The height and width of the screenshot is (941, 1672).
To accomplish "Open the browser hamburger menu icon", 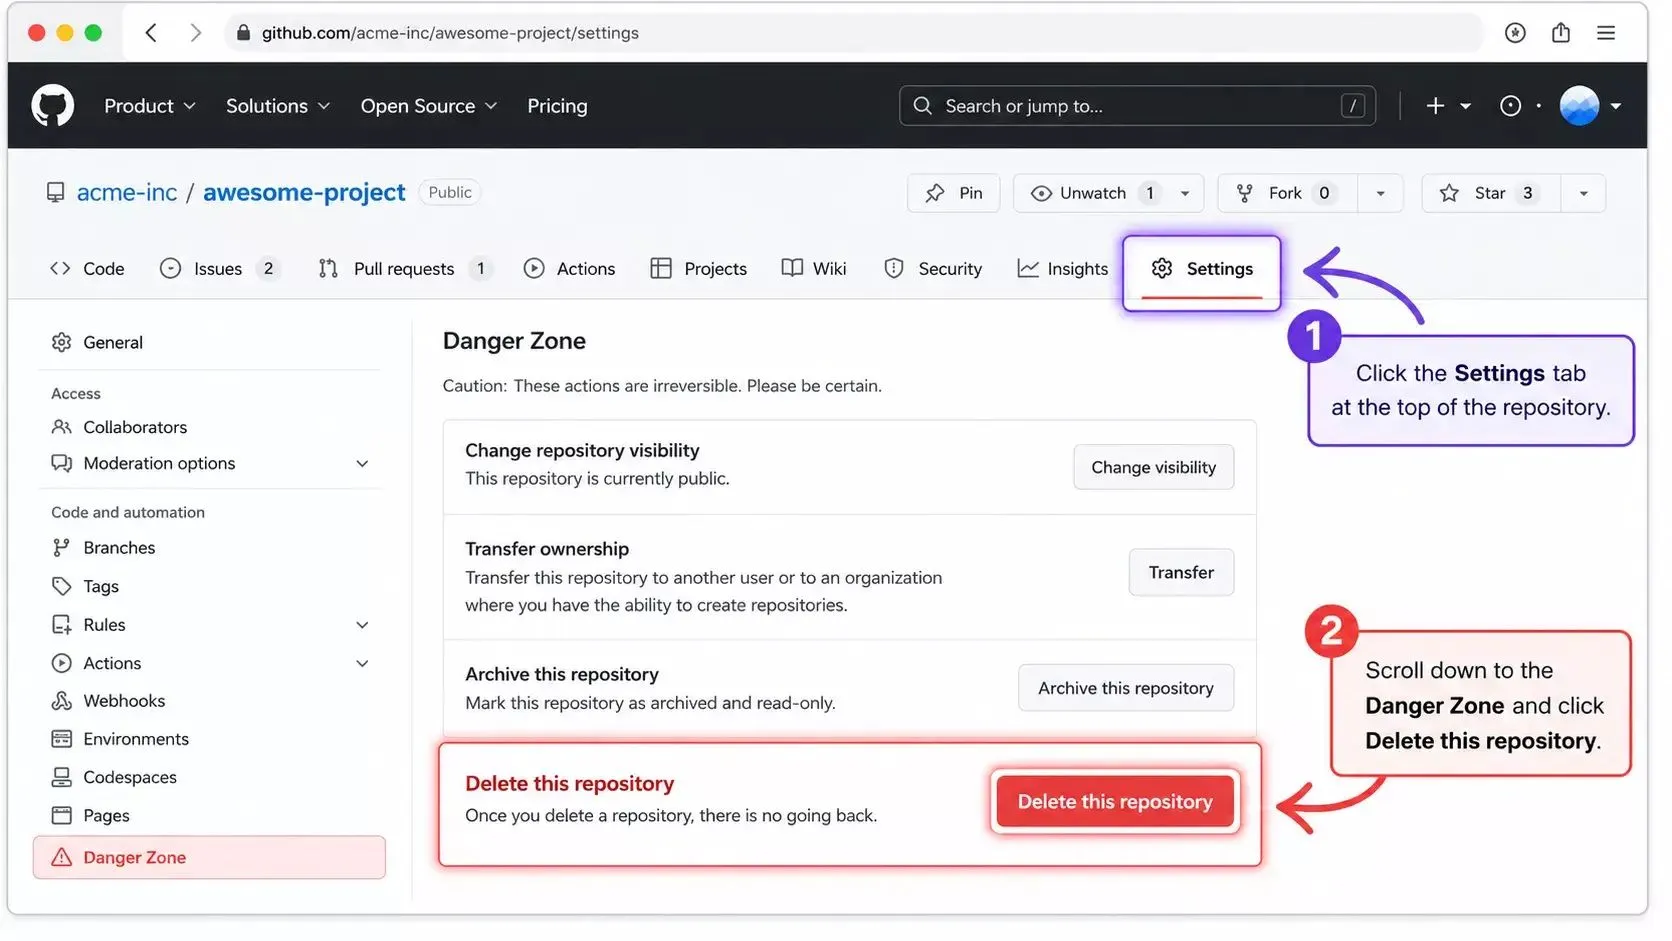I will click(x=1606, y=33).
